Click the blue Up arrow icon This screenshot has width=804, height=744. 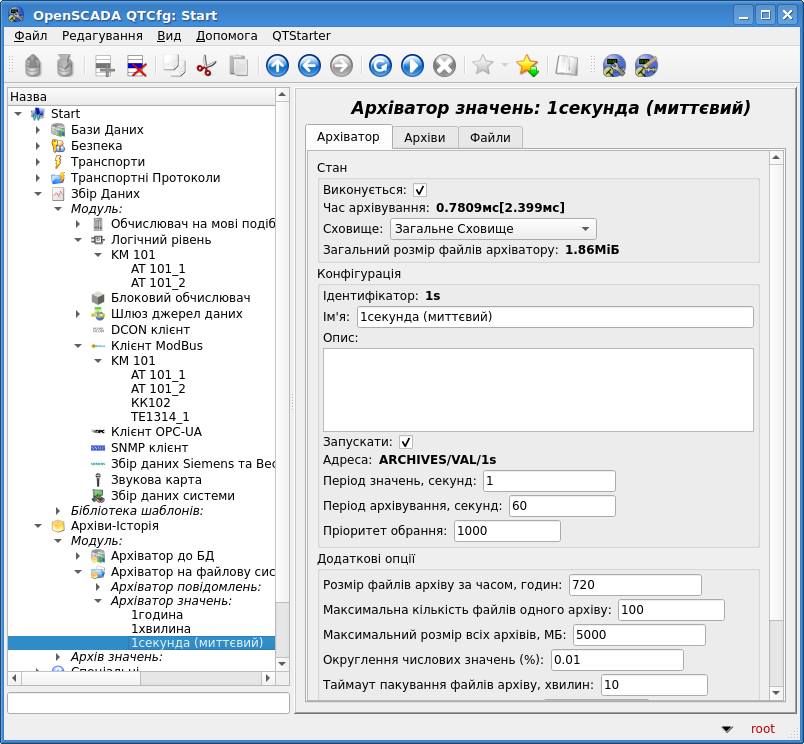click(x=277, y=66)
